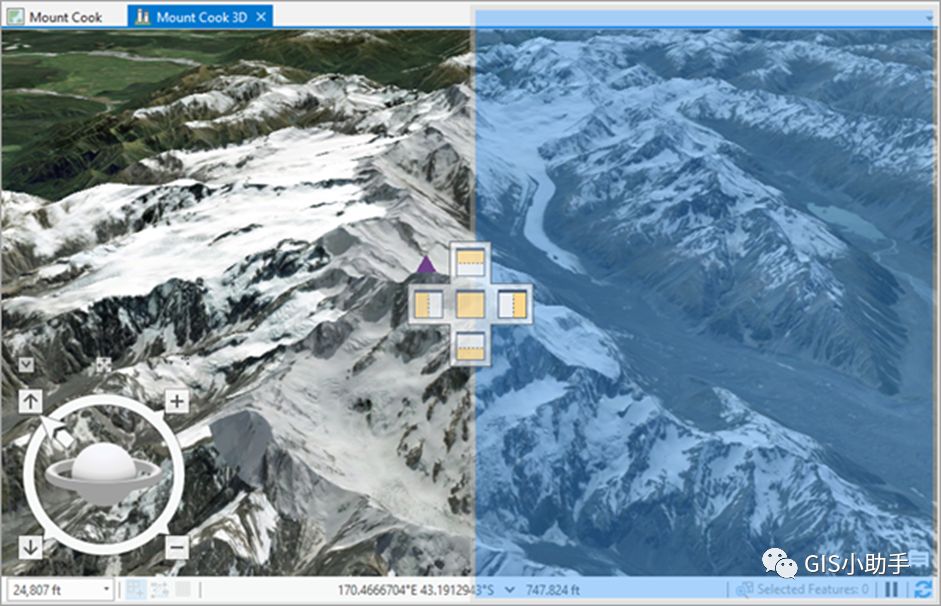Image resolution: width=941 pixels, height=606 pixels.
Task: Click the navigator north arrow heading indicator
Action: coord(56,433)
